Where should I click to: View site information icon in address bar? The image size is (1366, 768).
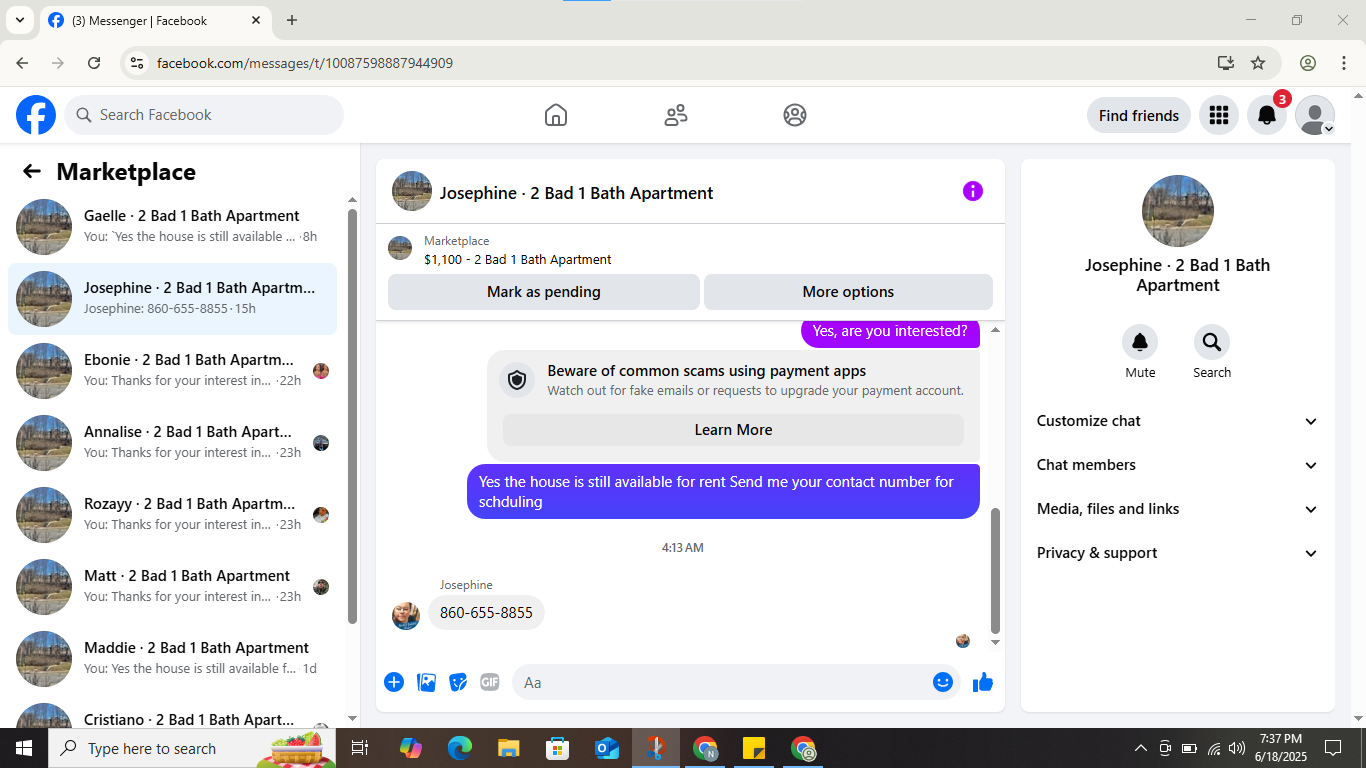(138, 63)
